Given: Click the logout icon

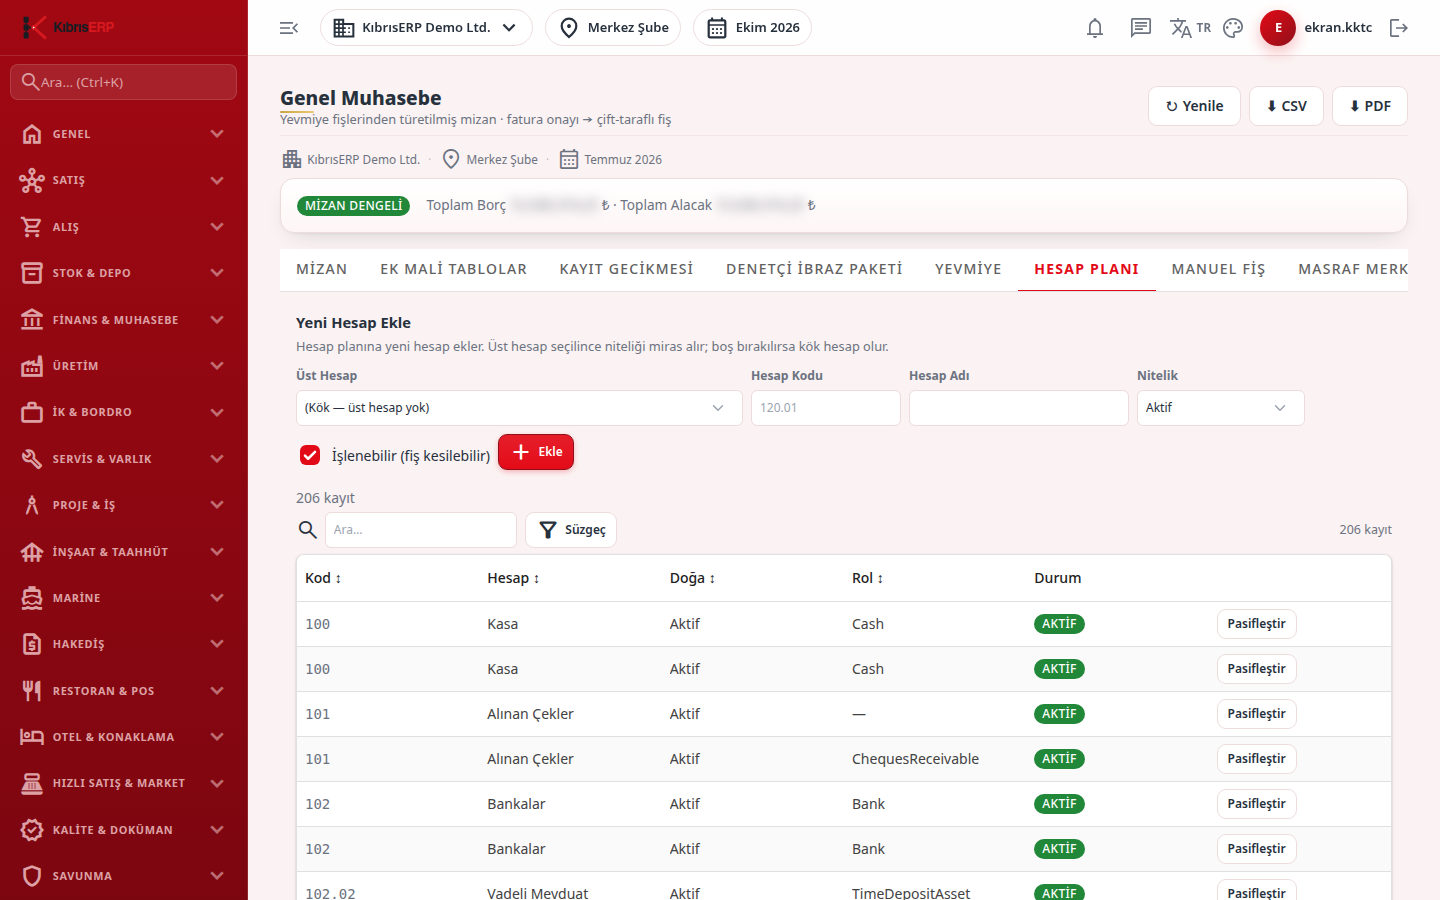Looking at the screenshot, I should [x=1399, y=28].
